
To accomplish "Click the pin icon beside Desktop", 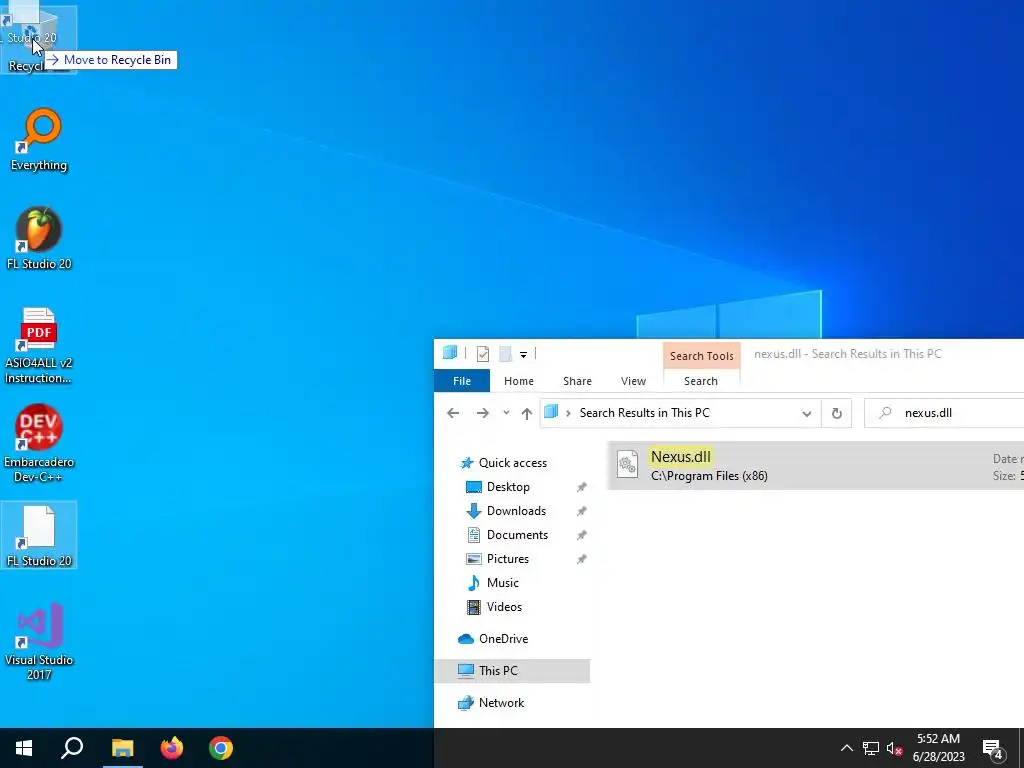I will [581, 487].
